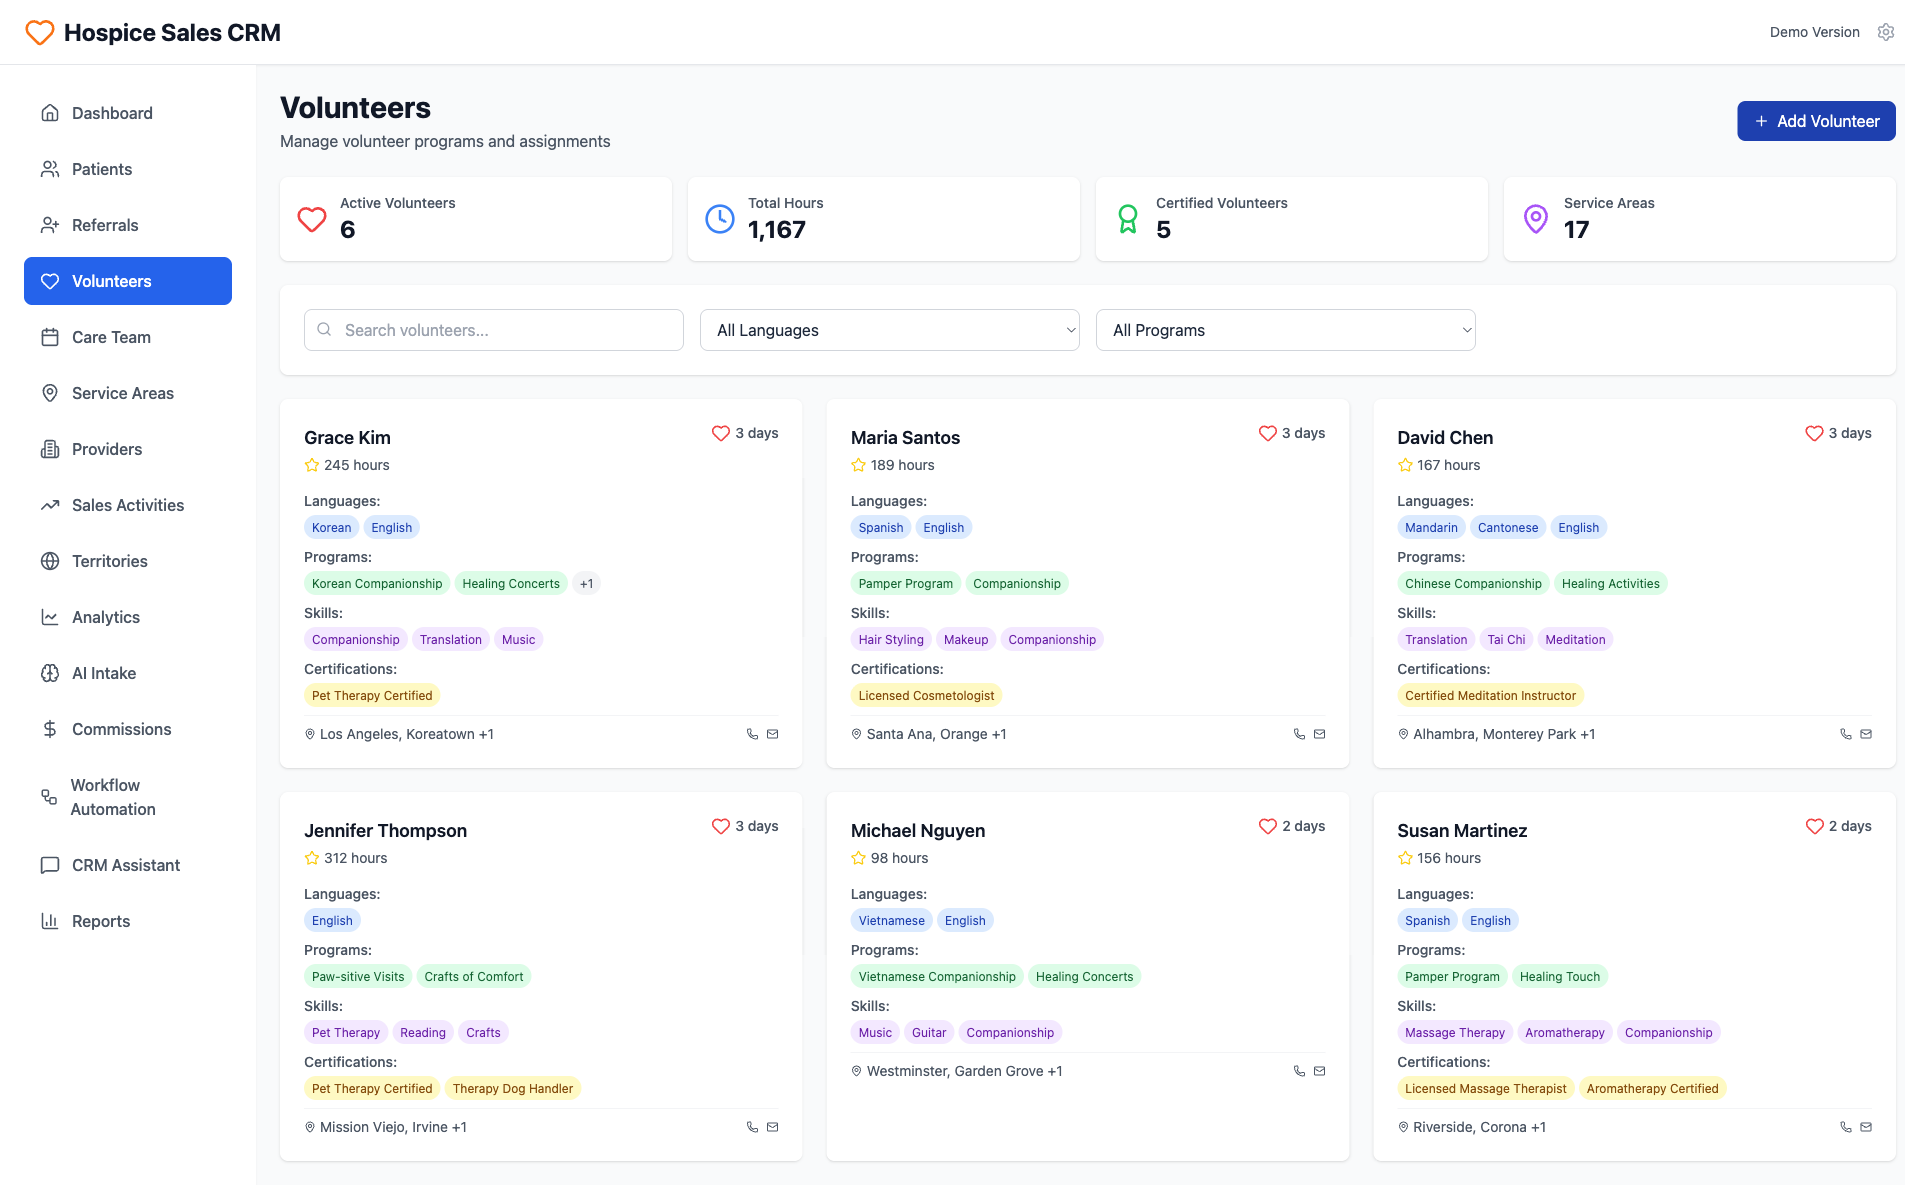Select the Michael Nguyen volunteer name
This screenshot has height=1185, width=1905.
pos(917,831)
